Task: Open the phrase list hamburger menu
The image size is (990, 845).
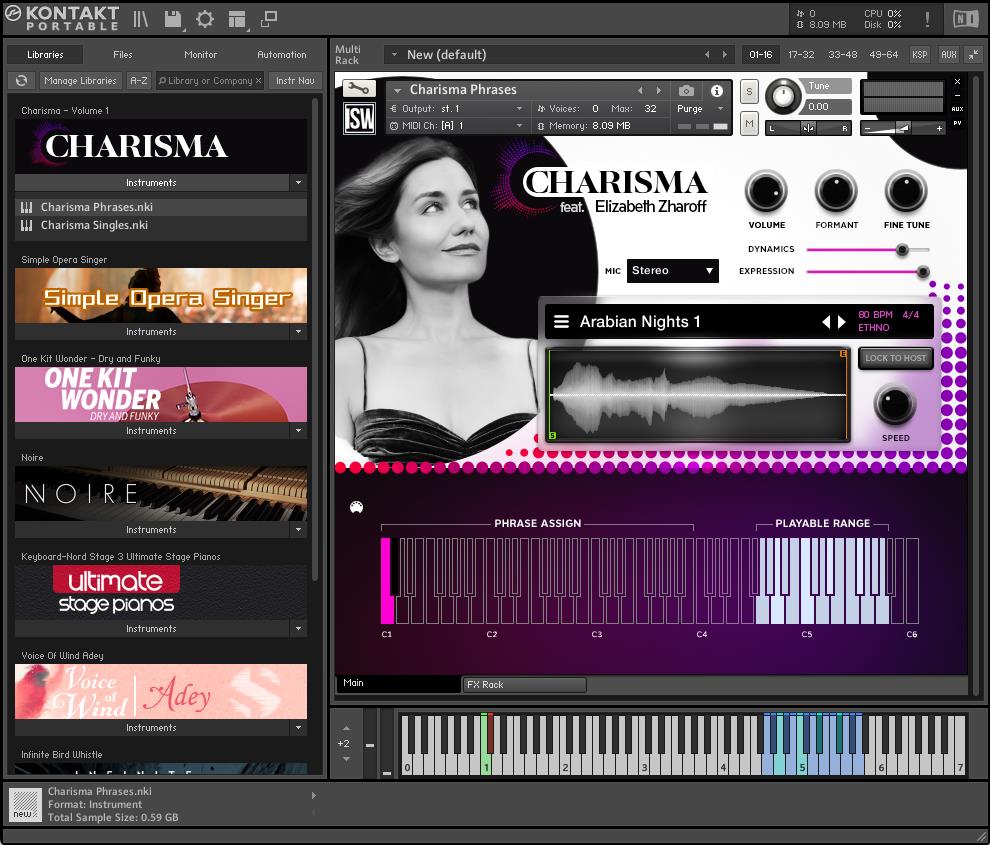Action: point(562,322)
